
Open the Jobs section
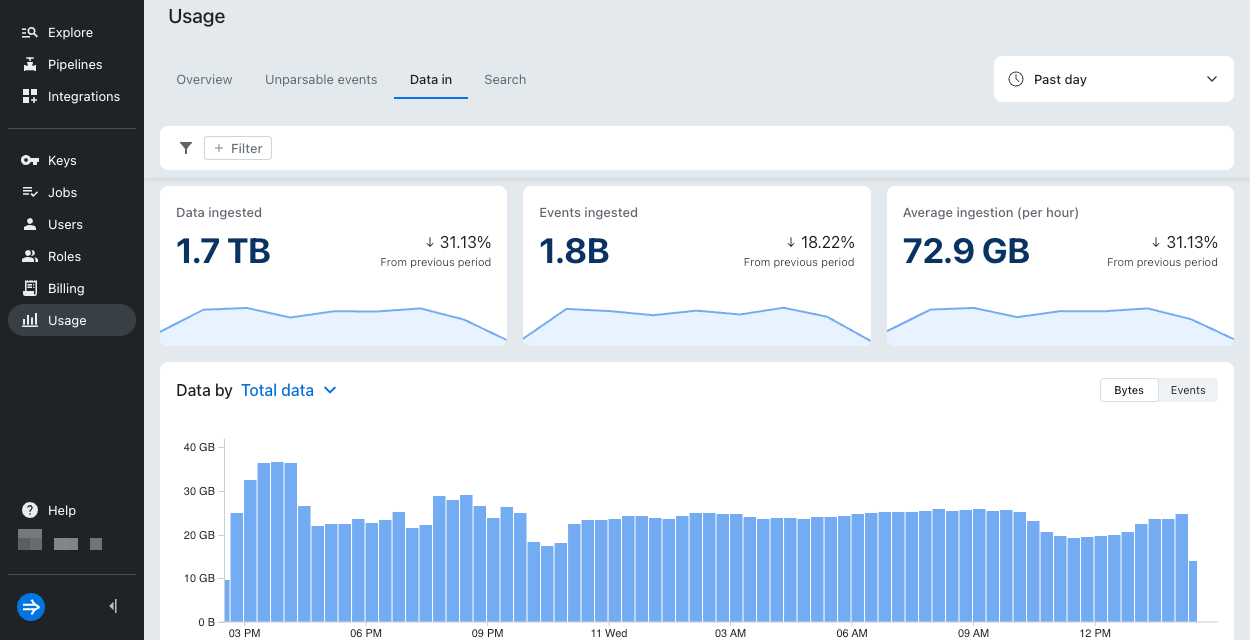pyautogui.click(x=30, y=192)
